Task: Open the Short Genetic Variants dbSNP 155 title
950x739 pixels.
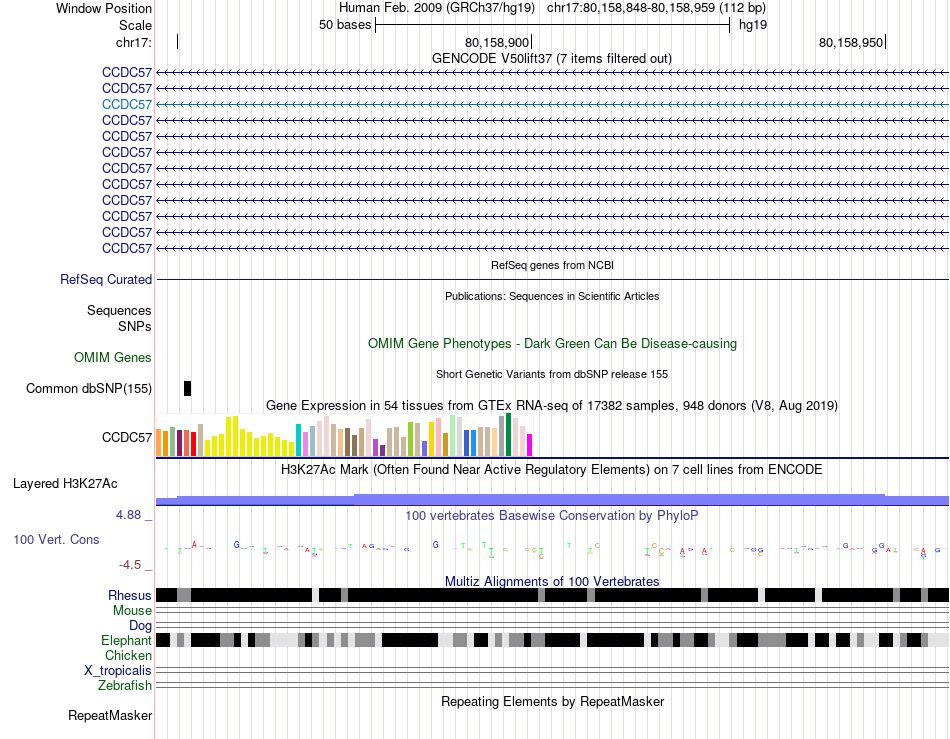Action: click(x=552, y=374)
